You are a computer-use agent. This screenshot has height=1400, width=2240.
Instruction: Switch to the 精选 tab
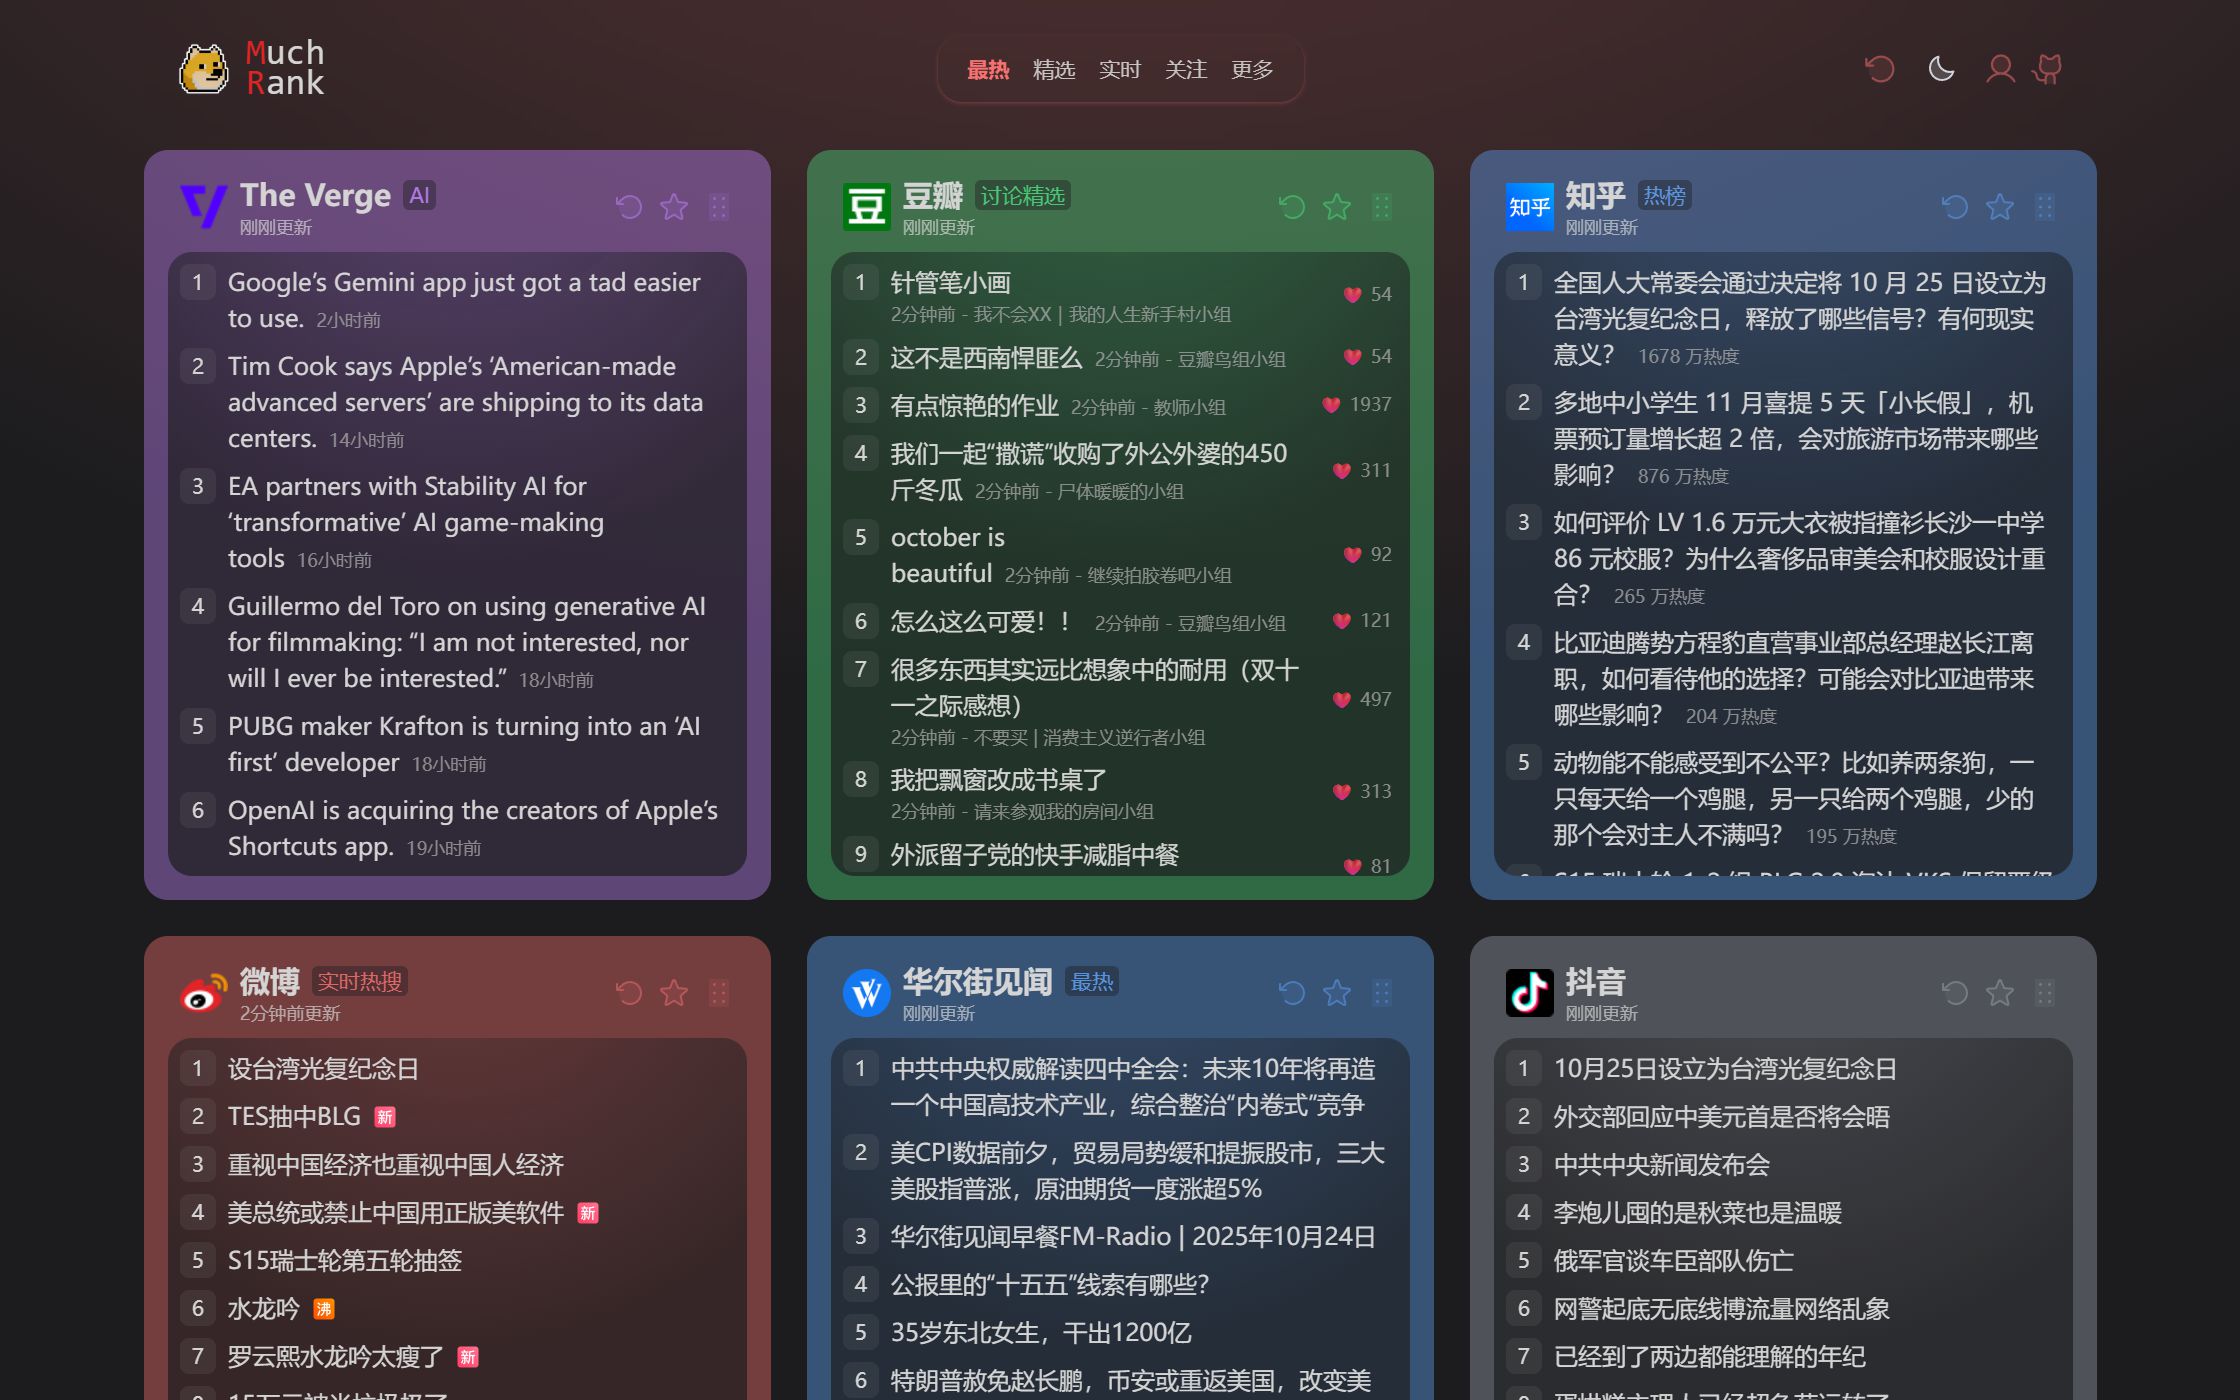tap(1053, 70)
